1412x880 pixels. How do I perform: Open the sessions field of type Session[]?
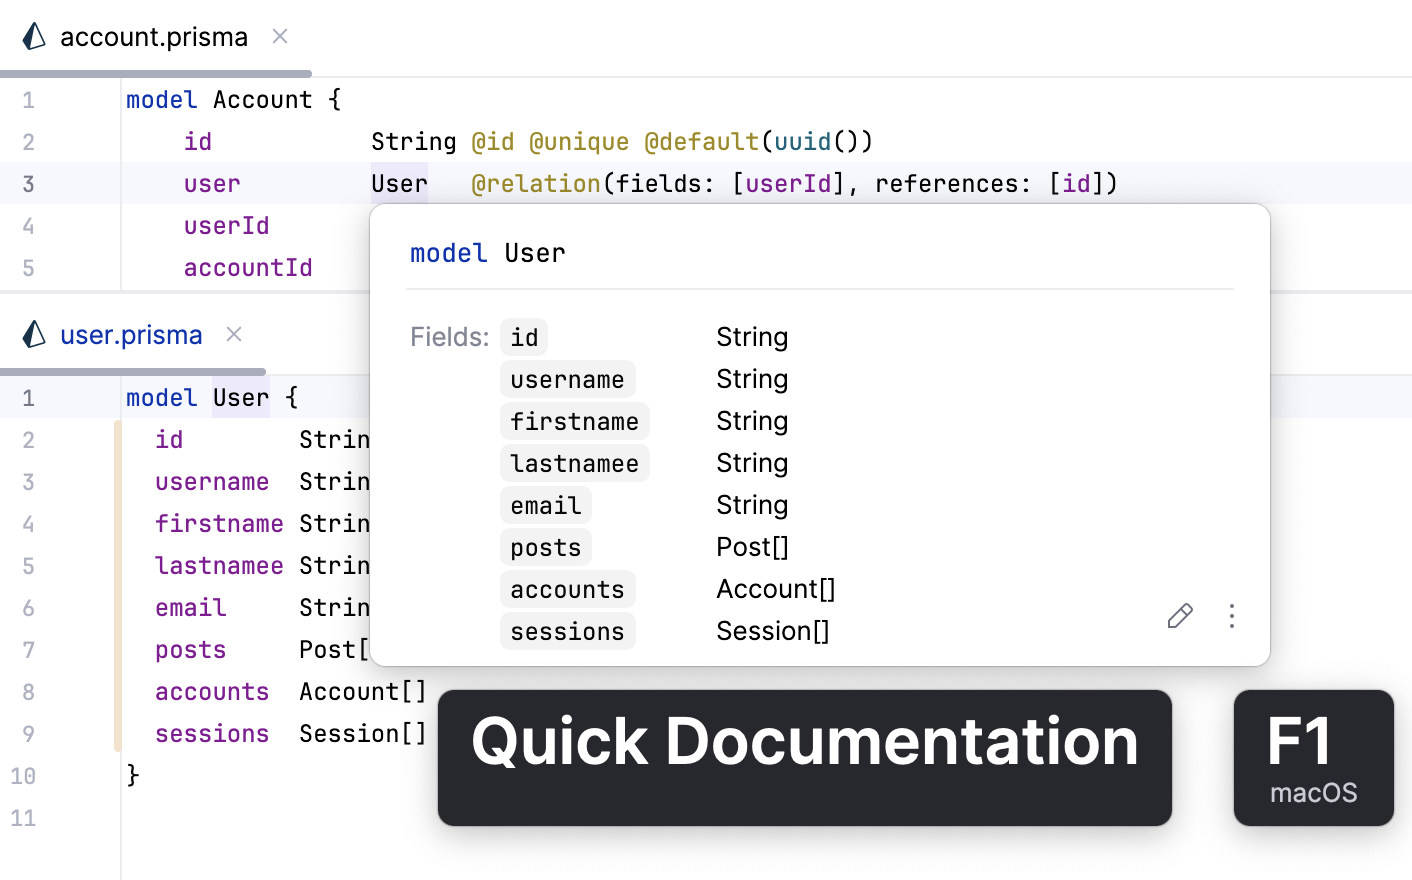click(567, 631)
